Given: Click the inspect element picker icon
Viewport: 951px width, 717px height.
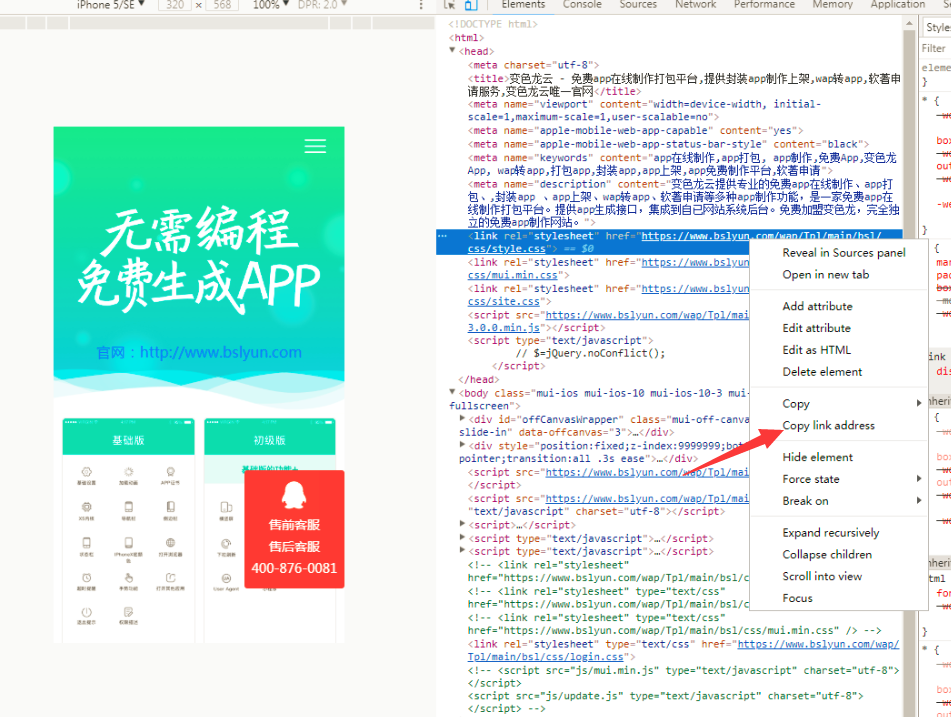Looking at the screenshot, I should coord(449,5).
